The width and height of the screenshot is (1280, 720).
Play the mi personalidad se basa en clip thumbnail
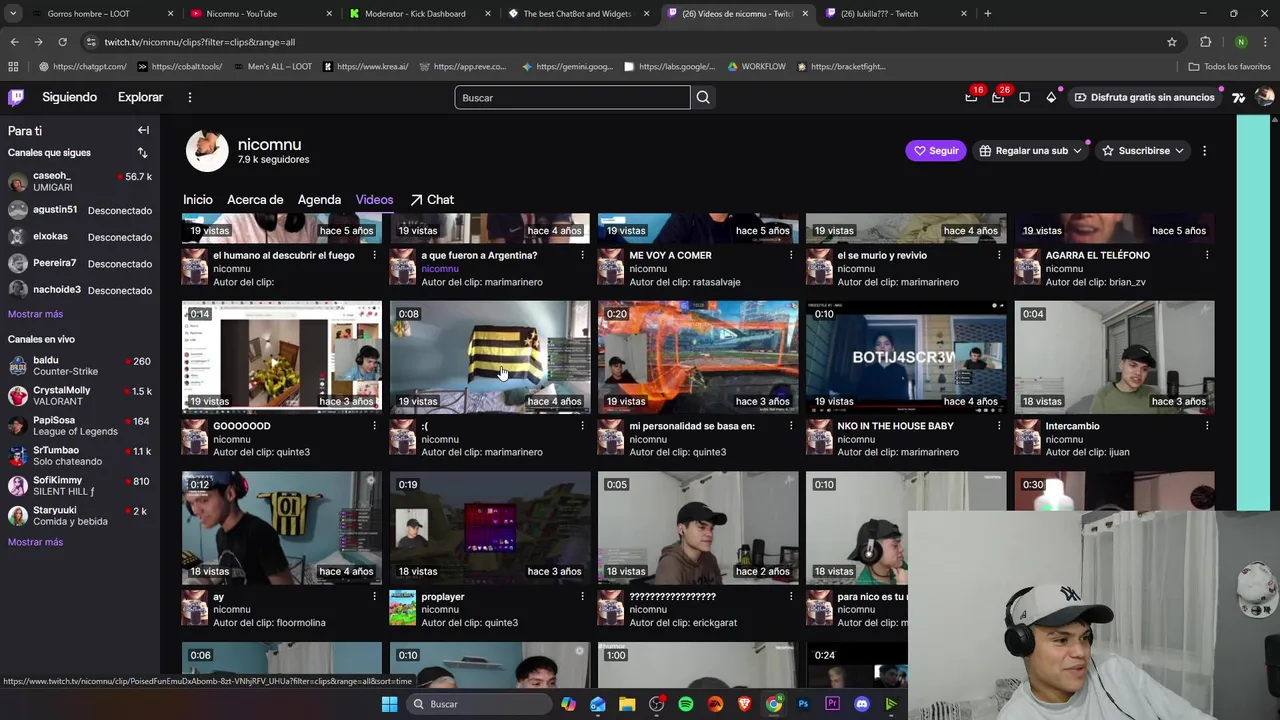(x=698, y=357)
